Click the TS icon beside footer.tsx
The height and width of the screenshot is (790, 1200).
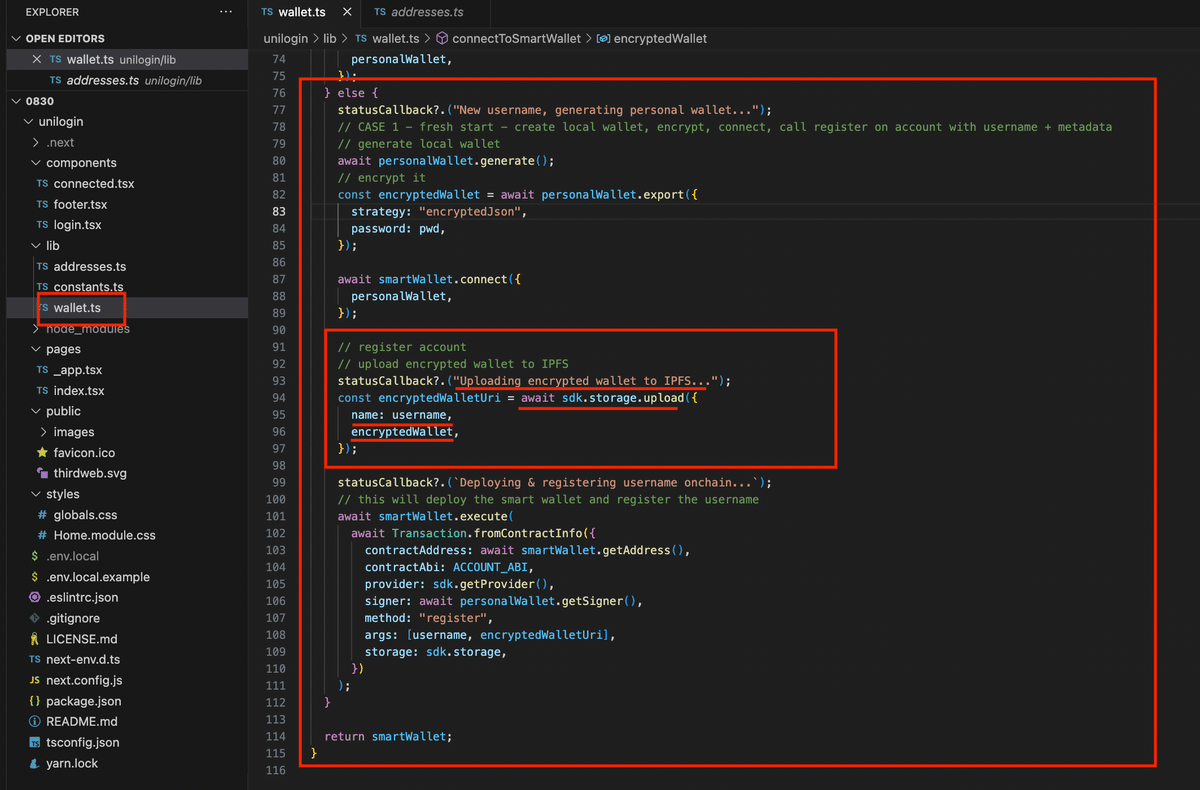42,204
